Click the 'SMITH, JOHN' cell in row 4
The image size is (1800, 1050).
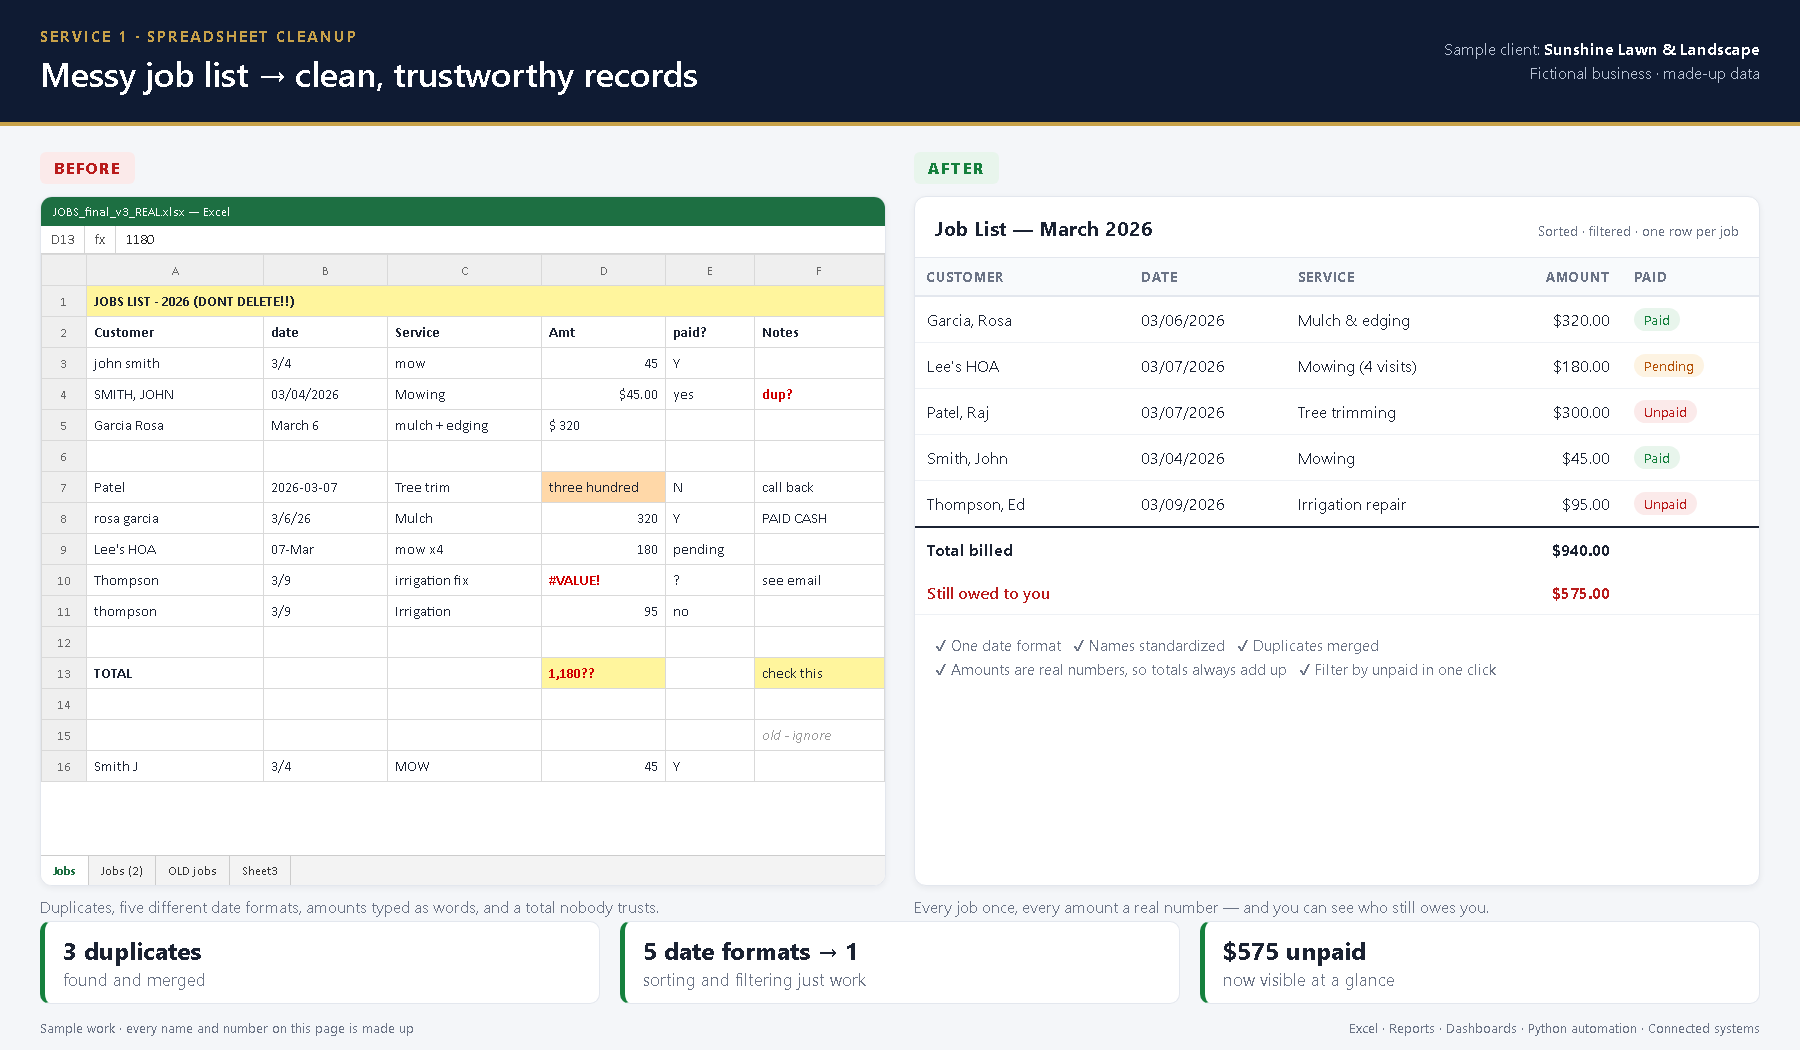[175, 395]
